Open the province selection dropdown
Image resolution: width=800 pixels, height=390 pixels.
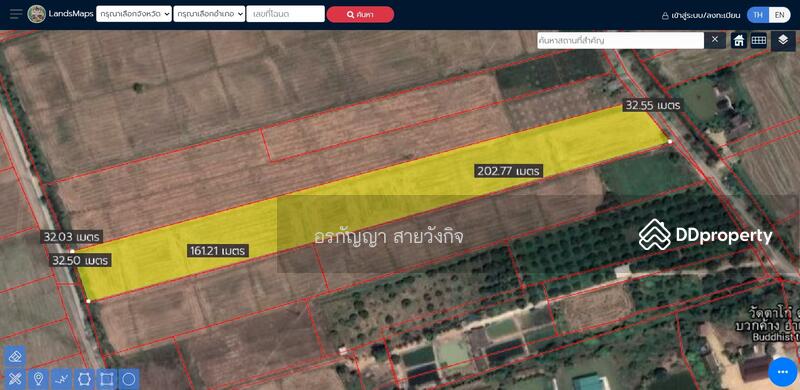134,14
